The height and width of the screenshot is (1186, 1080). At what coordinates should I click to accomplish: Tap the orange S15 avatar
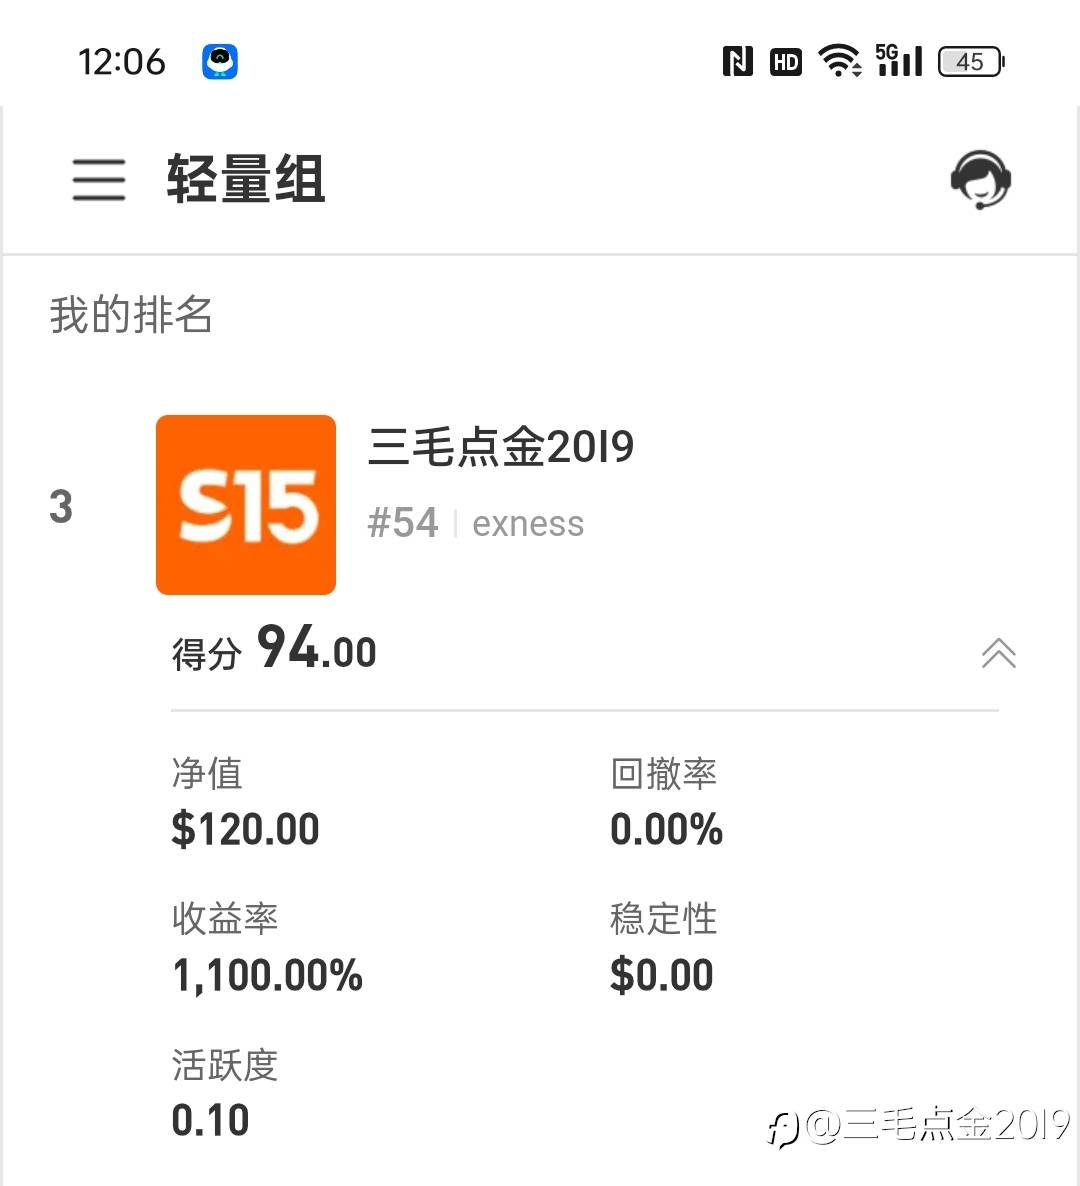(246, 505)
